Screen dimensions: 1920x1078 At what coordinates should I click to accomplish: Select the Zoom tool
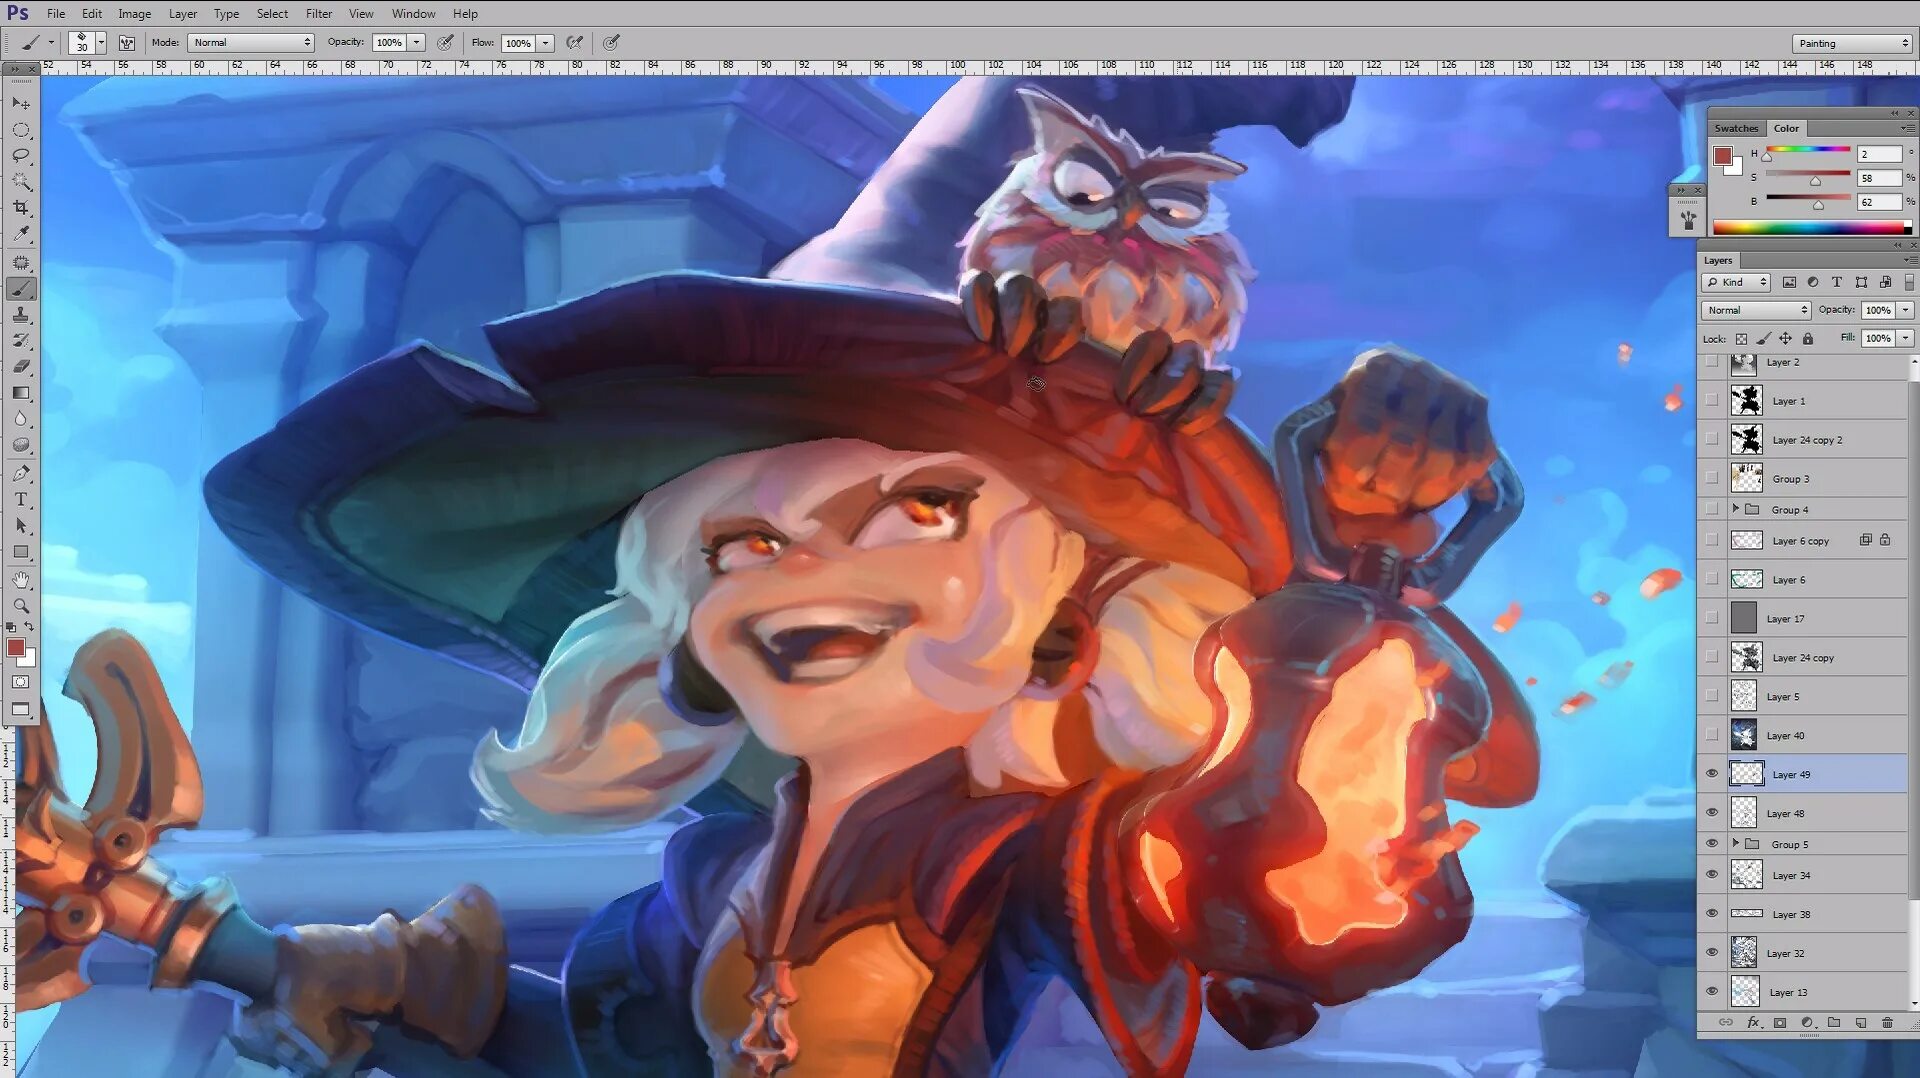pyautogui.click(x=20, y=606)
